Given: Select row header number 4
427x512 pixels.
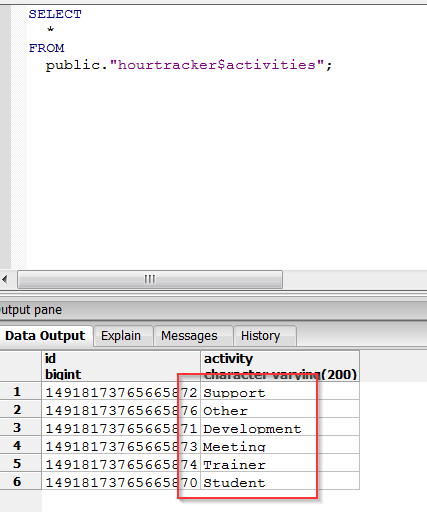Looking at the screenshot, I should (x=21, y=445).
